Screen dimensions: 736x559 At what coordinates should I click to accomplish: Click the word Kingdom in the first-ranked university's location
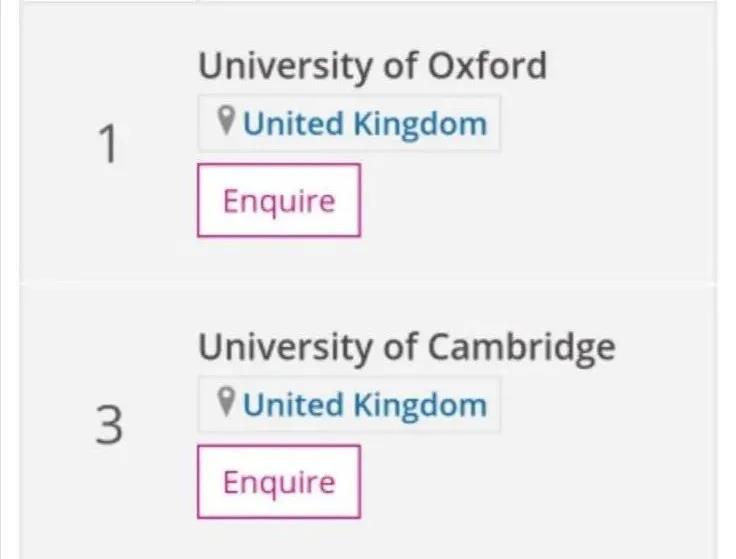click(420, 124)
